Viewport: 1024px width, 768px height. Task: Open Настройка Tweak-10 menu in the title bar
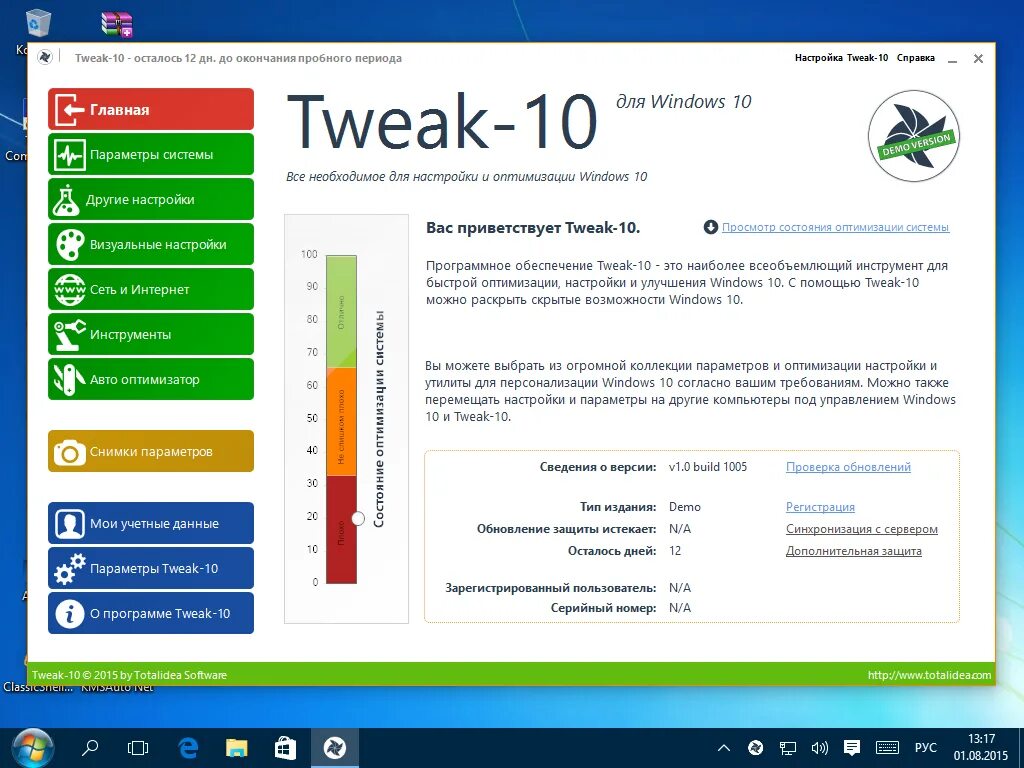(x=841, y=57)
